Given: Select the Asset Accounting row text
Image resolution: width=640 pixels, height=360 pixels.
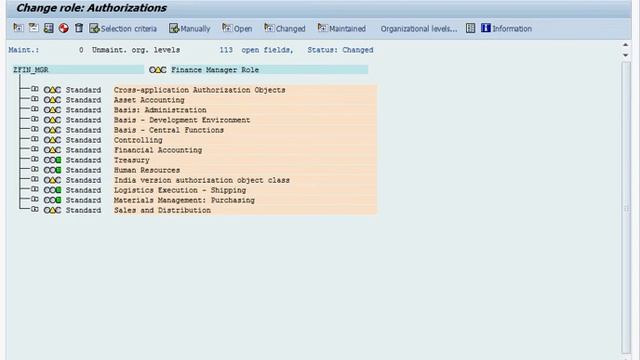Looking at the screenshot, I should (x=149, y=100).
